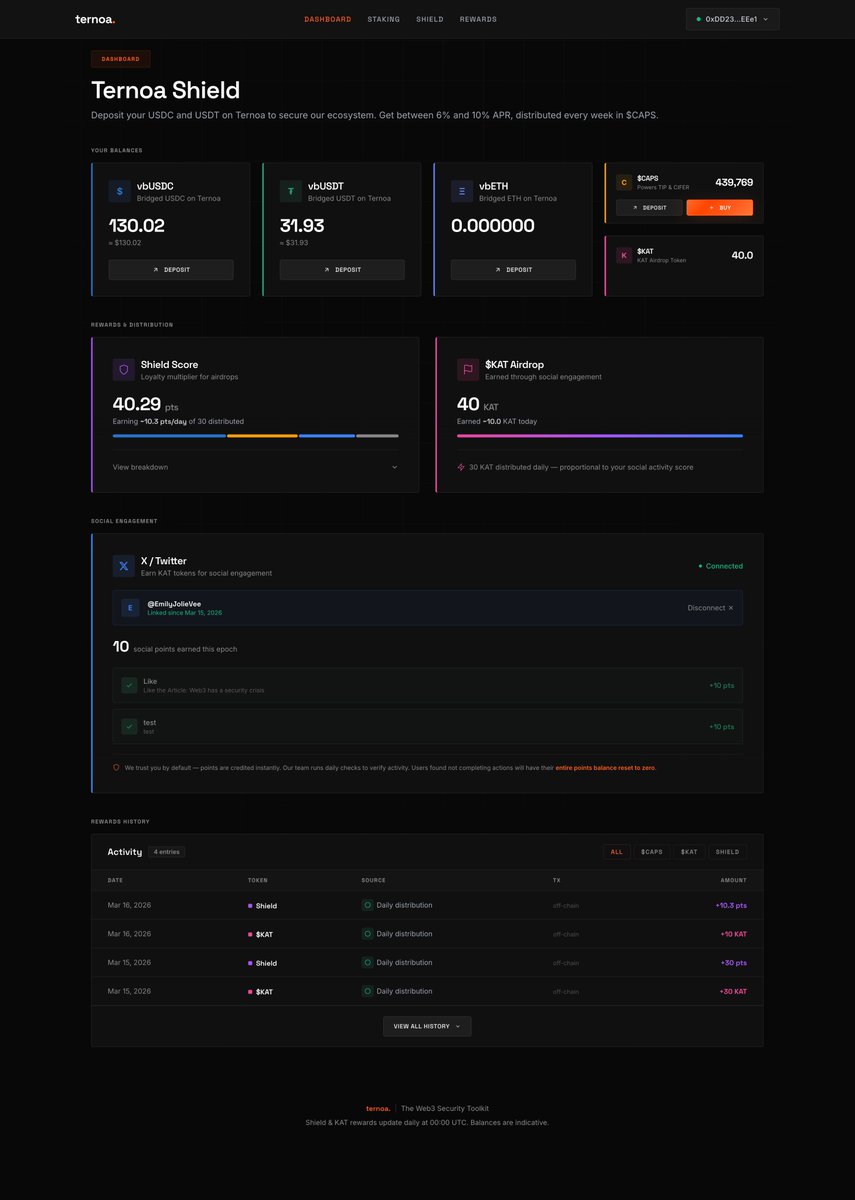The image size is (855, 1200).
Task: Click the shield warning icon in trust notice
Action: pyautogui.click(x=116, y=768)
